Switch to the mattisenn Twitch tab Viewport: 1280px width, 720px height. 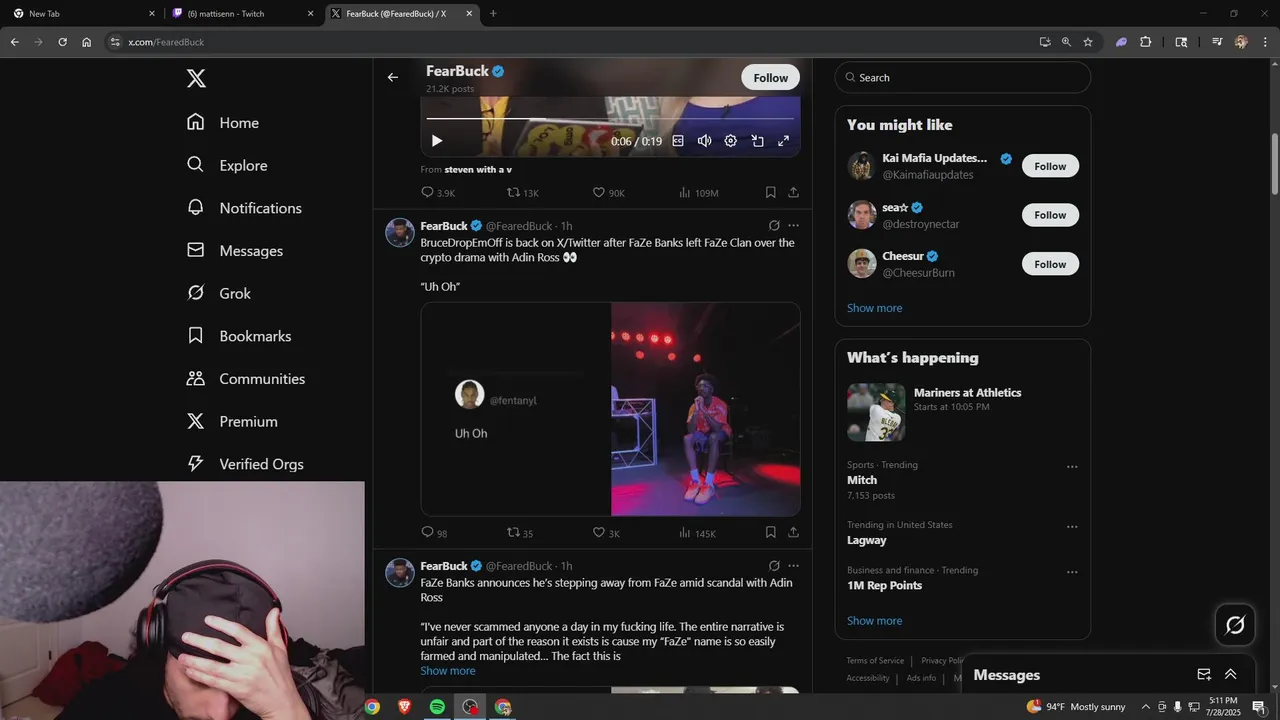point(241,13)
